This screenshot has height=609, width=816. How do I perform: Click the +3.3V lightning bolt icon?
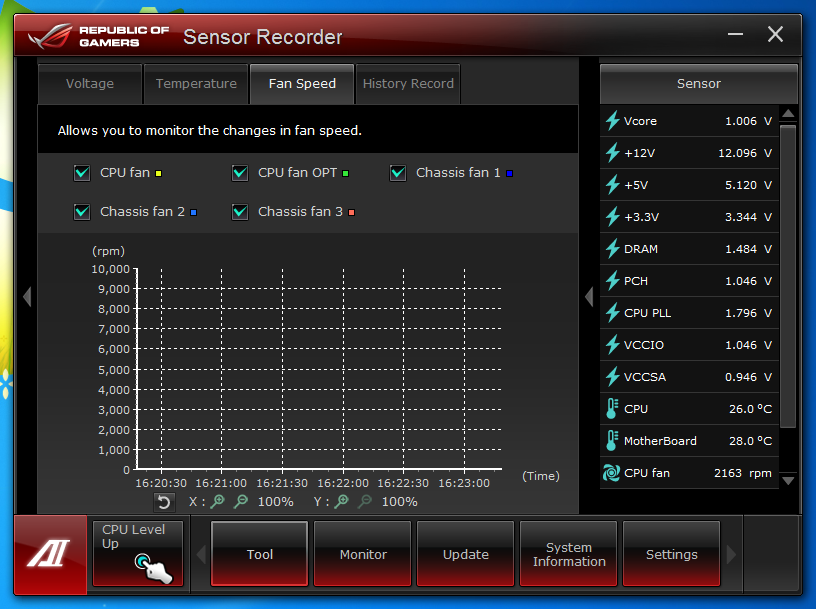[613, 217]
